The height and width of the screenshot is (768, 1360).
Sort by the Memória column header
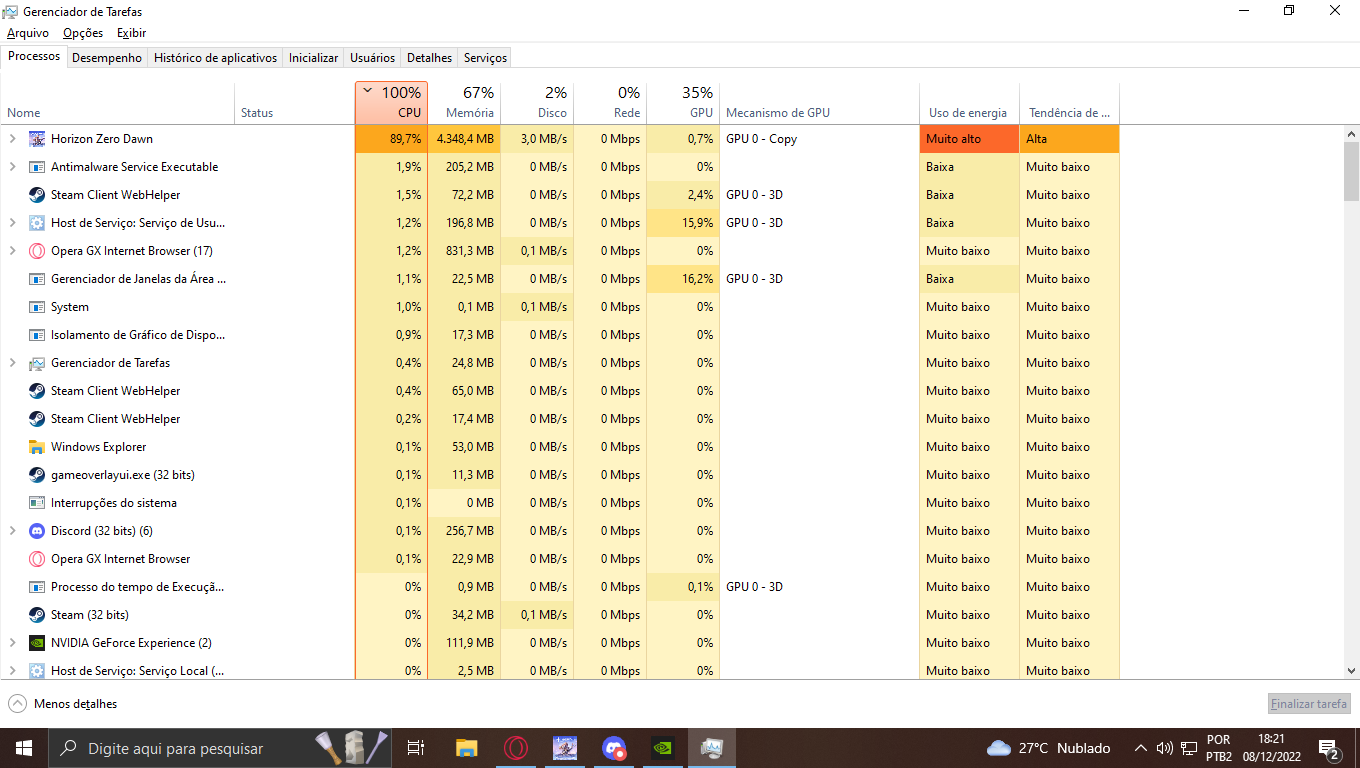pyautogui.click(x=464, y=103)
